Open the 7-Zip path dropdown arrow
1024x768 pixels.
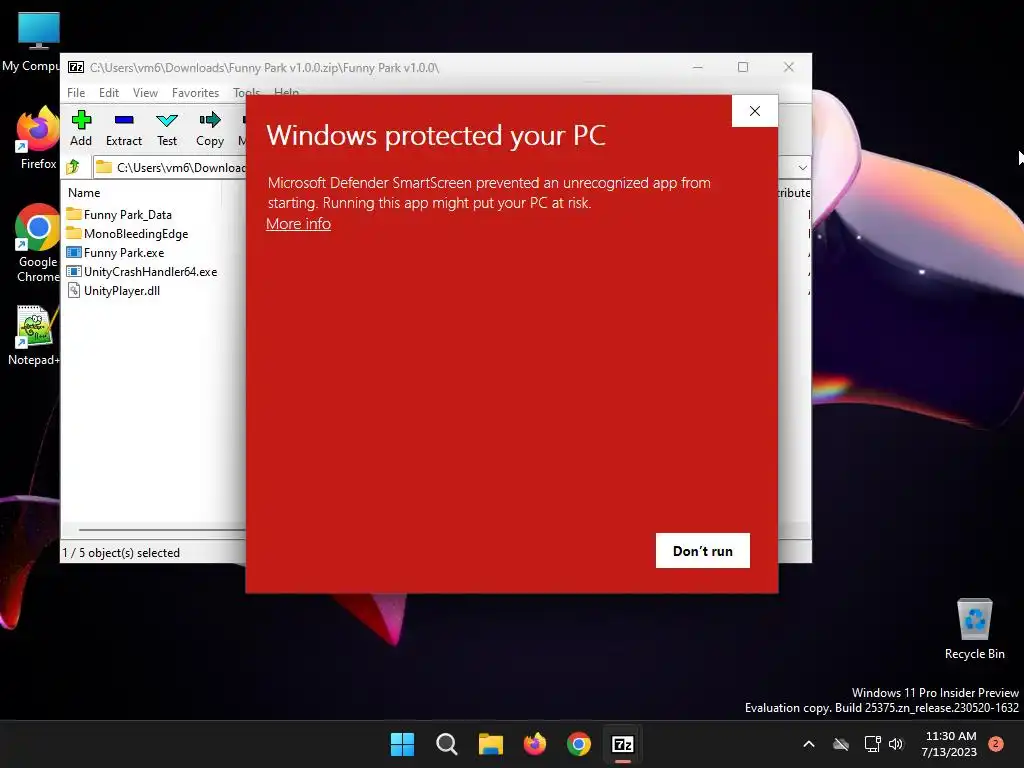(x=802, y=167)
